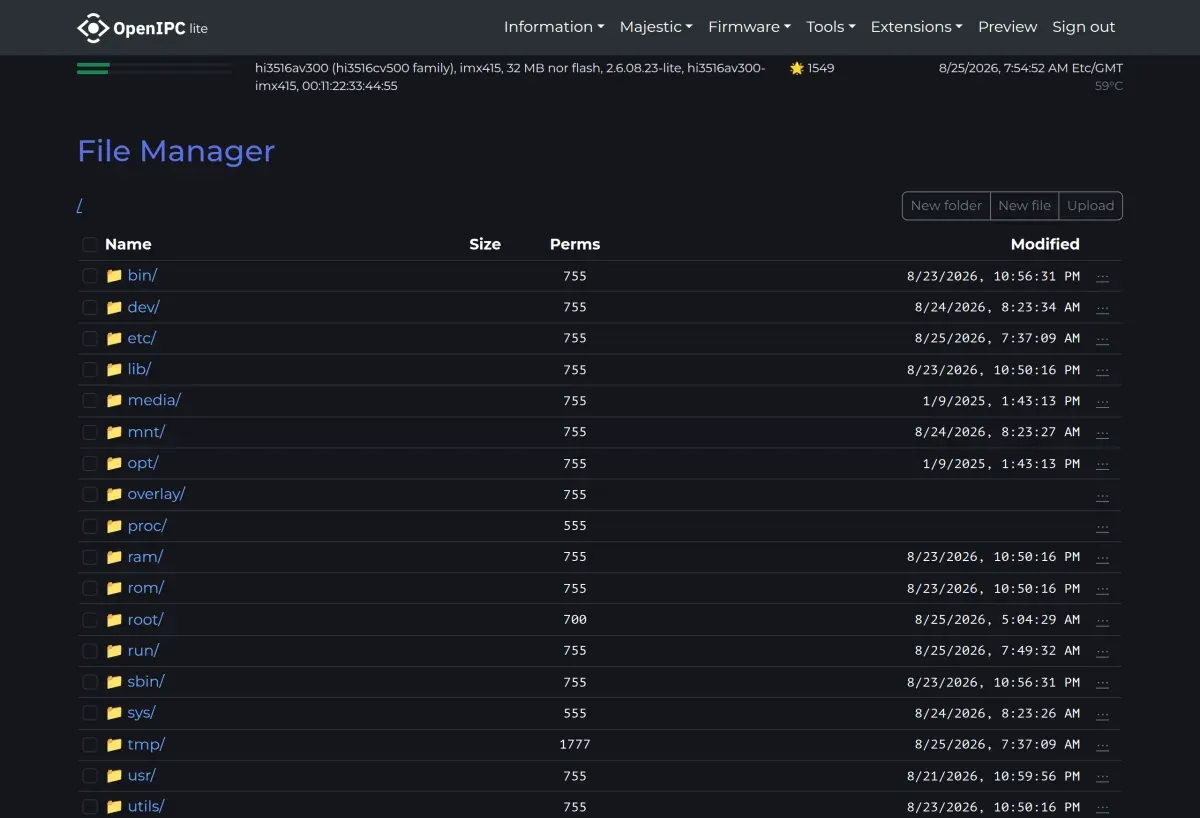This screenshot has height=818, width=1200.
Task: Click the mnt/ folder icon
Action: 114,432
